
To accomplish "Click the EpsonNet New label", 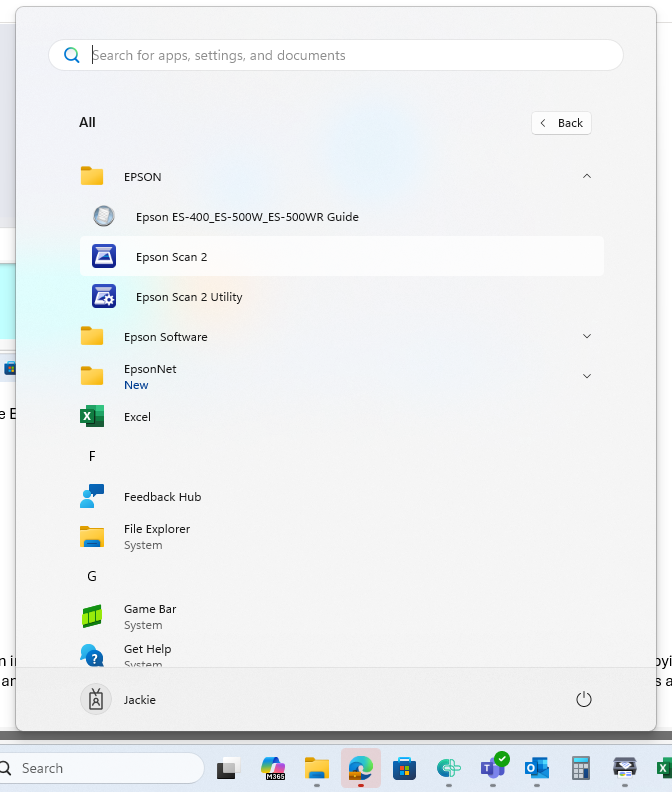I will tap(136, 385).
